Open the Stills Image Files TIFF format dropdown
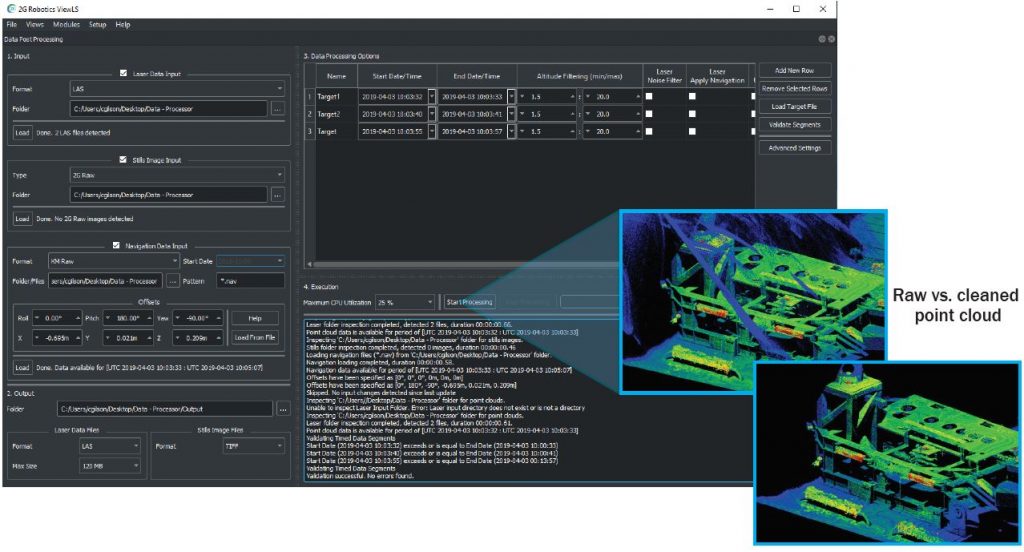1024x552 pixels. click(253, 447)
